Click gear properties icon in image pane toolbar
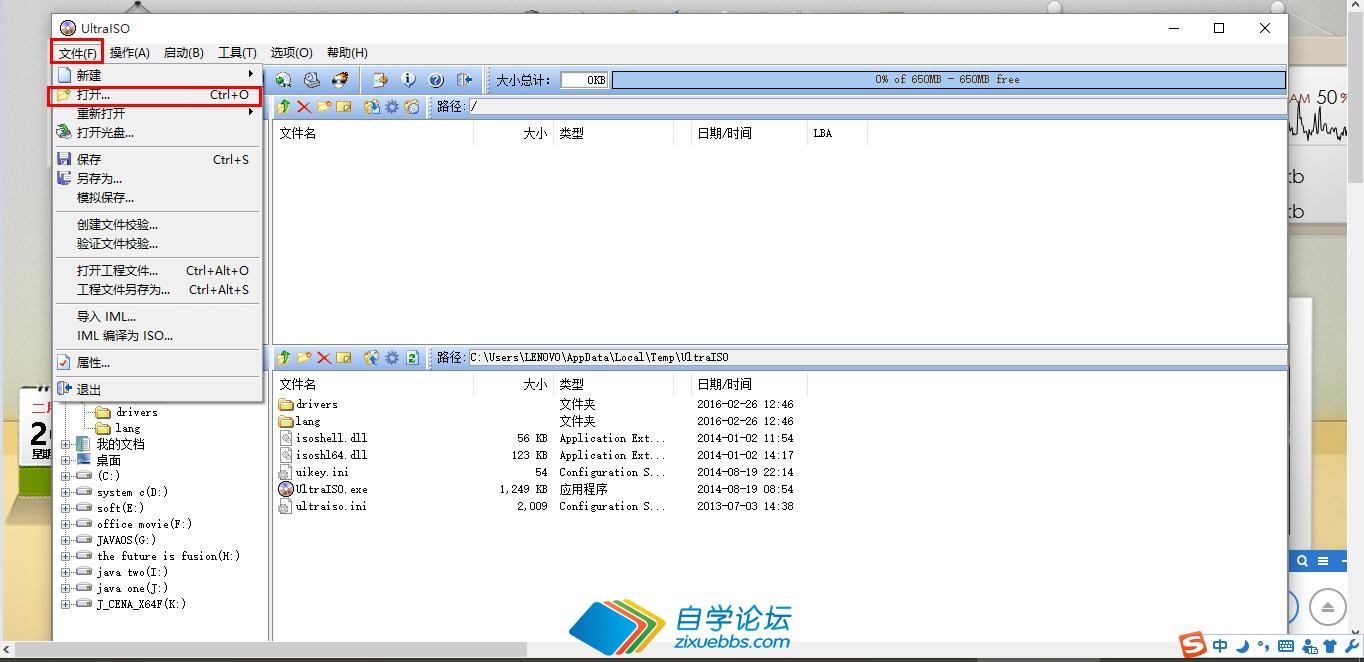1364x662 pixels. pyautogui.click(x=392, y=107)
